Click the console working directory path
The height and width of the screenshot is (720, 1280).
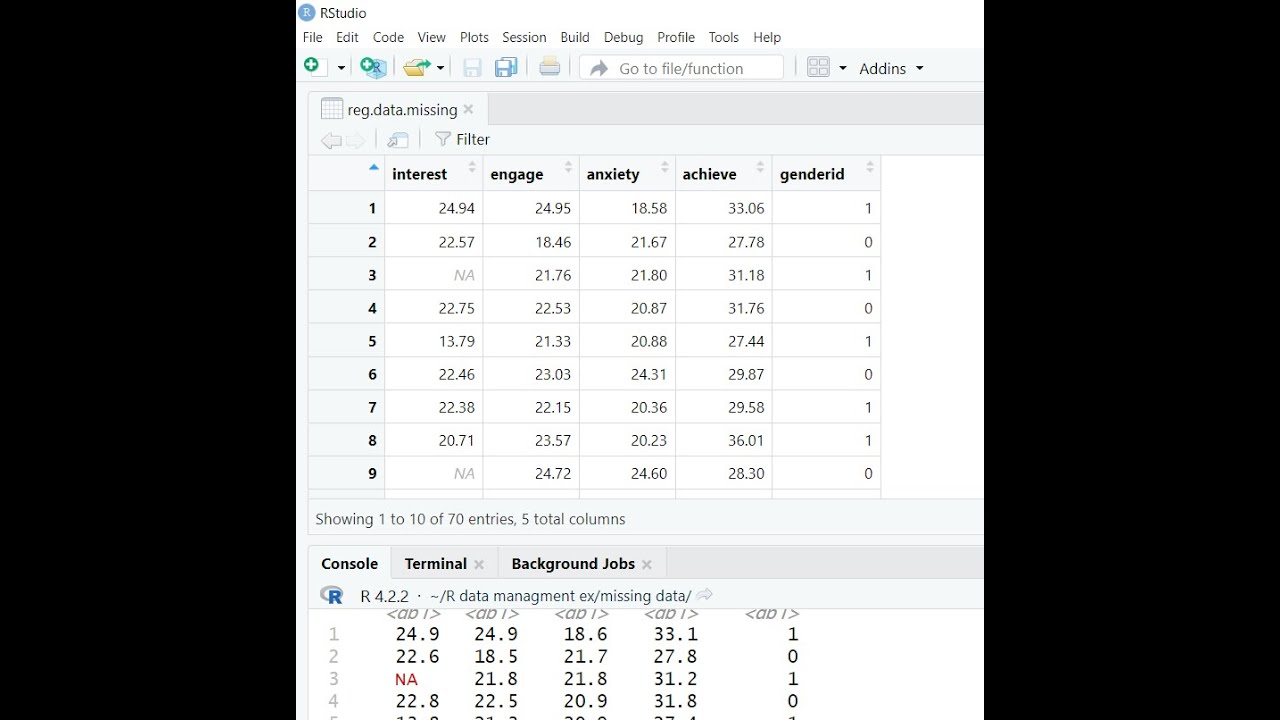coord(560,596)
